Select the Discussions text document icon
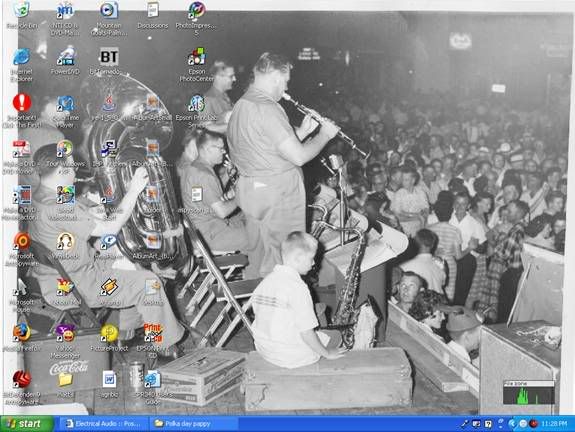 tap(153, 10)
